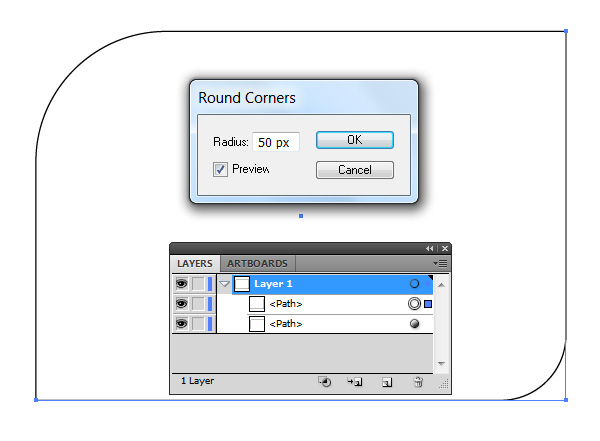Collapse Layer 1 with the disclosure triangle
Image resolution: width=600 pixels, height=441 pixels.
(225, 284)
